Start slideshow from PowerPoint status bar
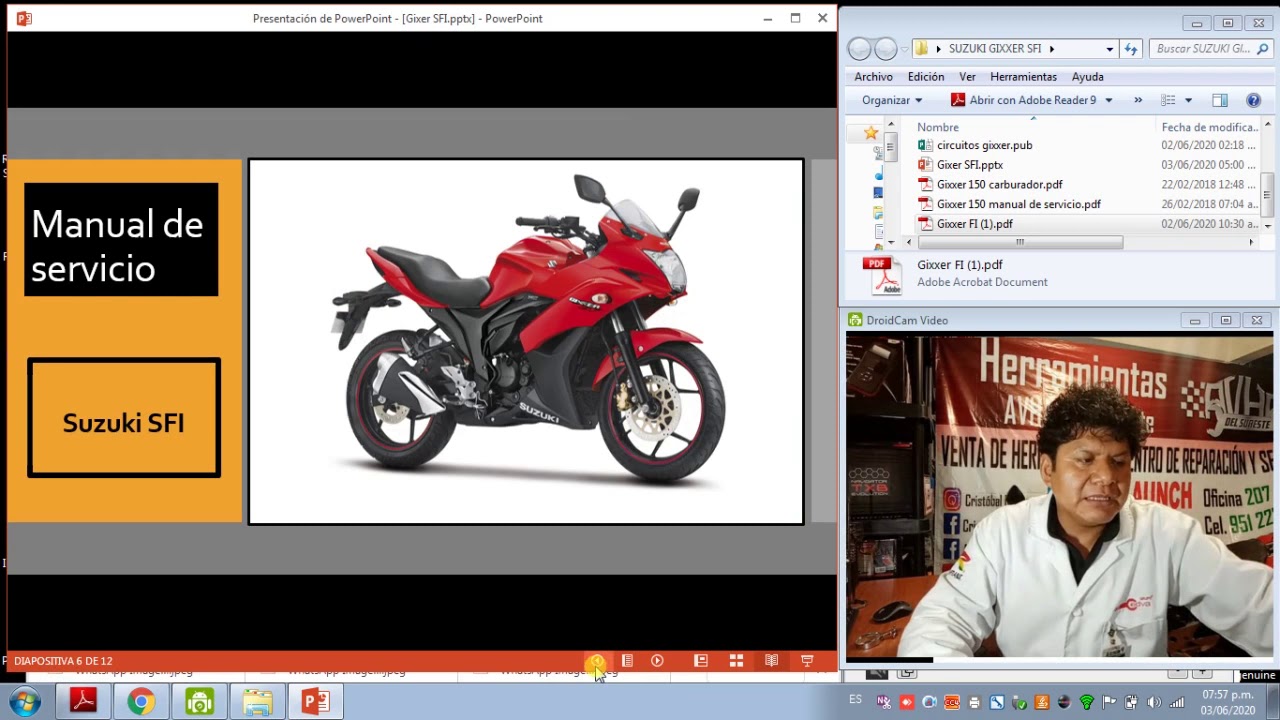This screenshot has width=1280, height=720. coord(807,661)
